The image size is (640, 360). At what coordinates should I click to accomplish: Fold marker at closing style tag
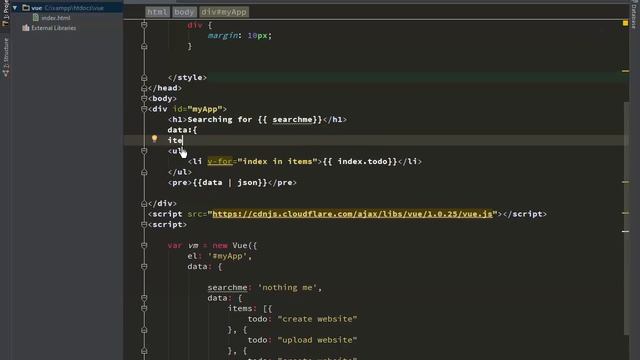[144, 78]
